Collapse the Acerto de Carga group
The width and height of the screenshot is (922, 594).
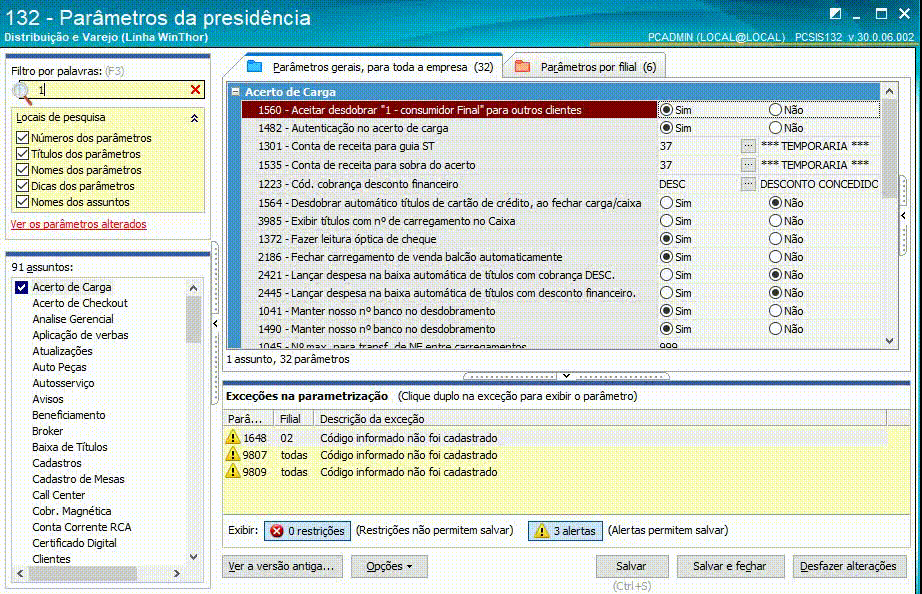coord(235,92)
